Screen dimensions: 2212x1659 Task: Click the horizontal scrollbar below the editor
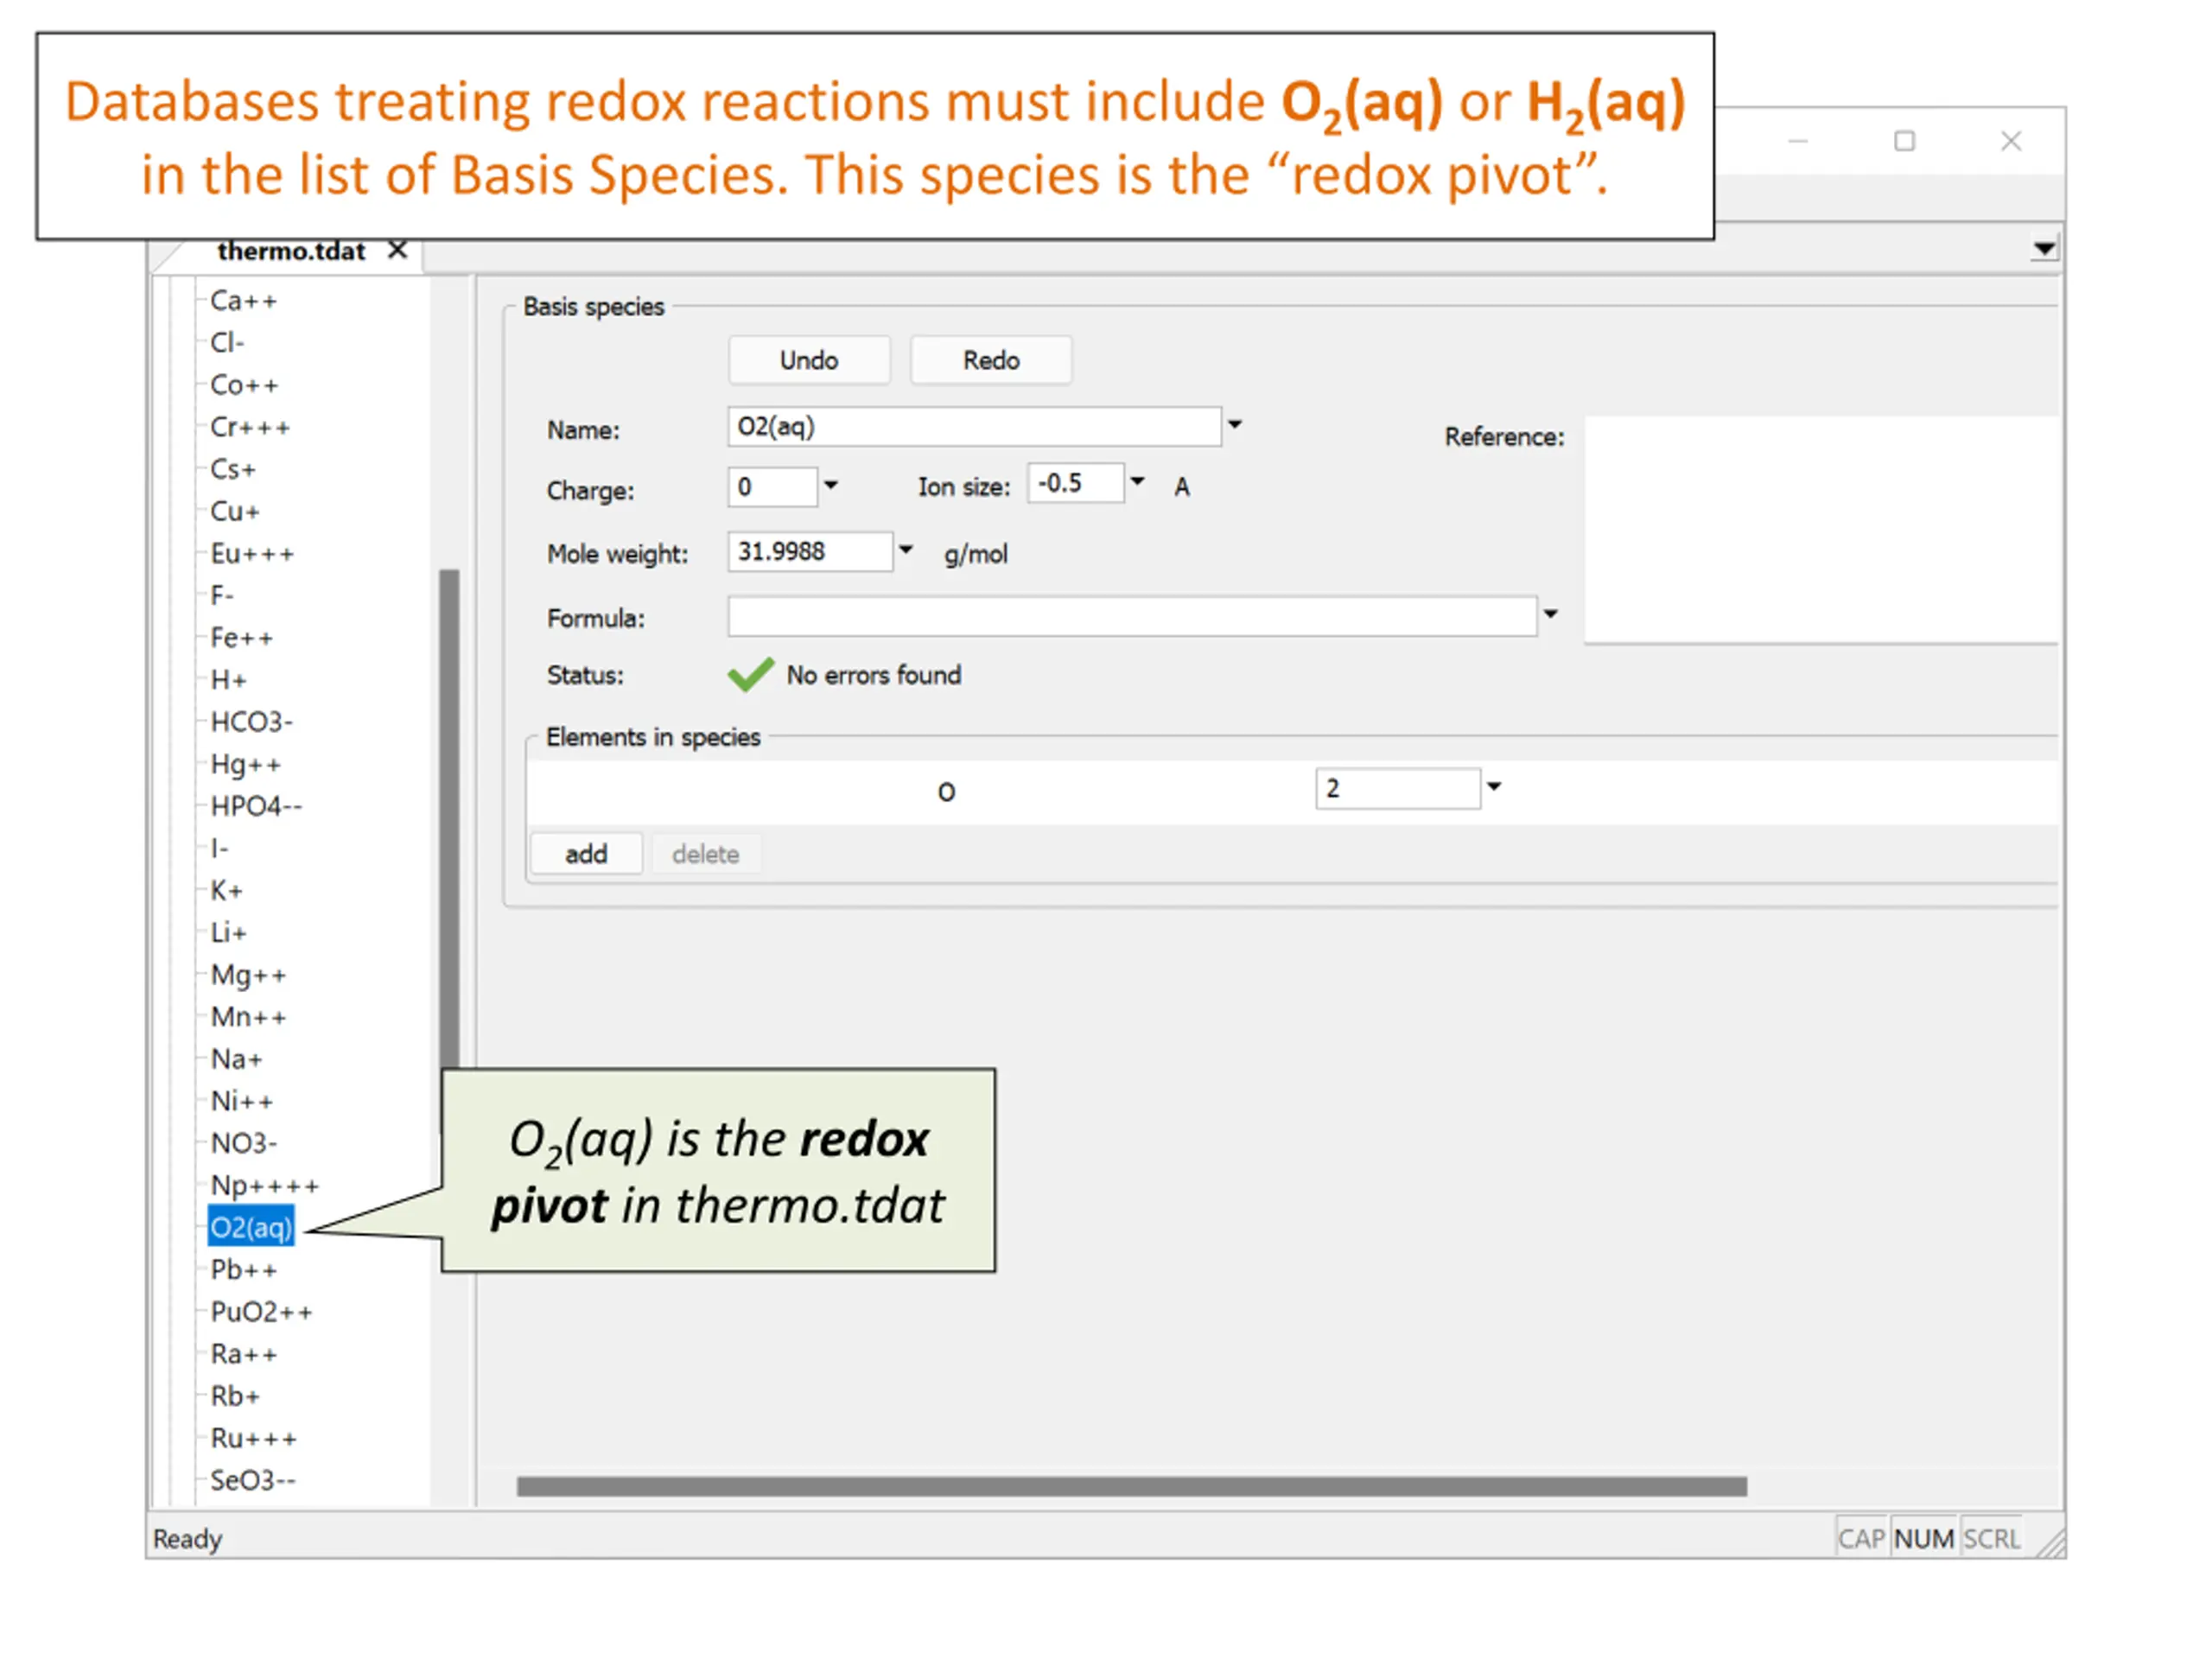click(x=1132, y=1487)
